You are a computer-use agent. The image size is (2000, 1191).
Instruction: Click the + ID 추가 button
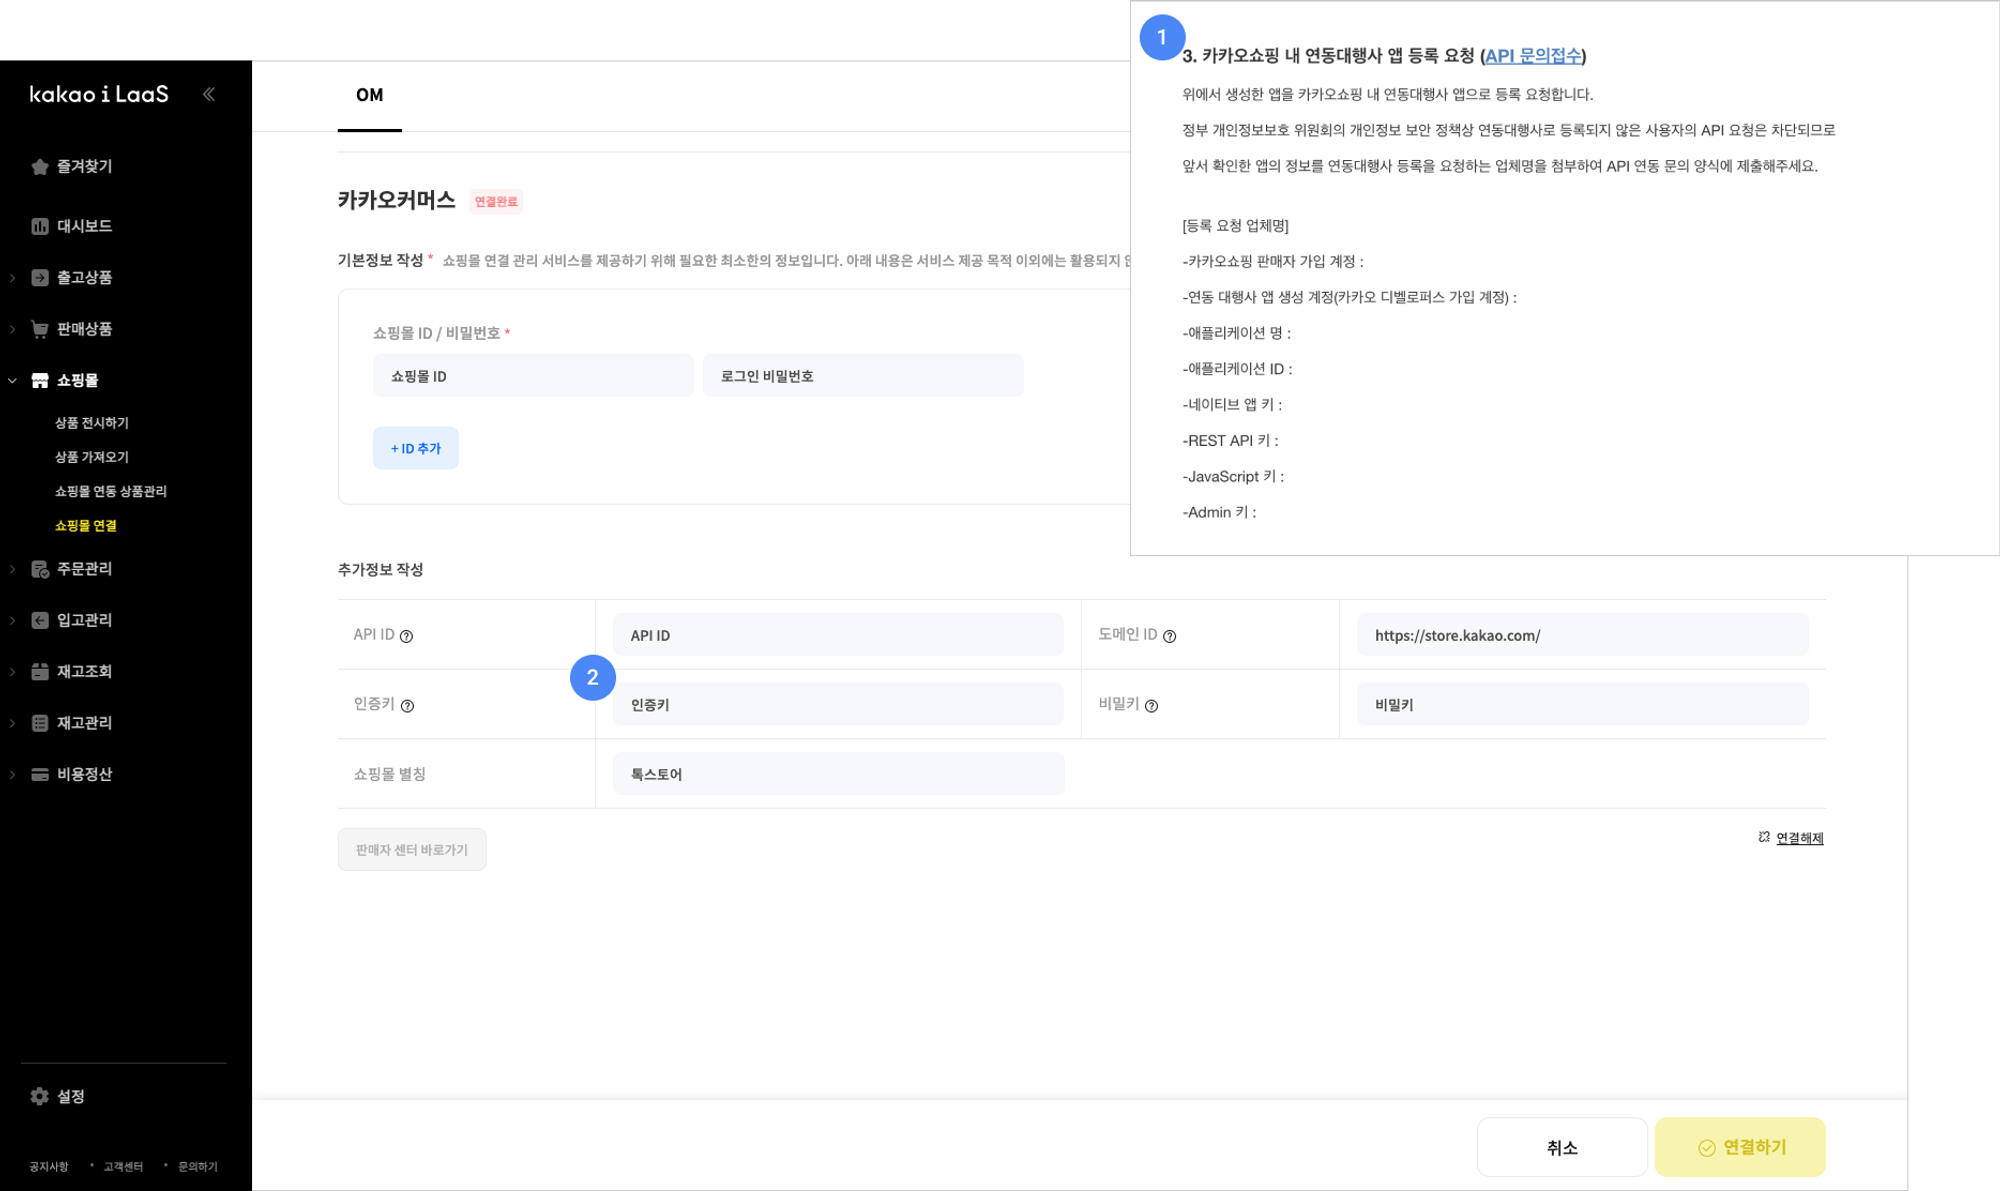point(415,448)
